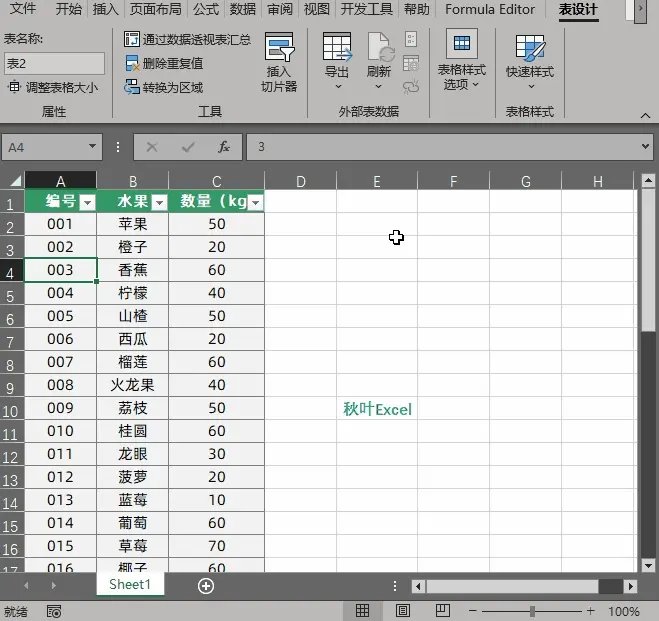The height and width of the screenshot is (621, 659).
Task: Click horizontal scrollbar left arrow
Action: click(418, 586)
